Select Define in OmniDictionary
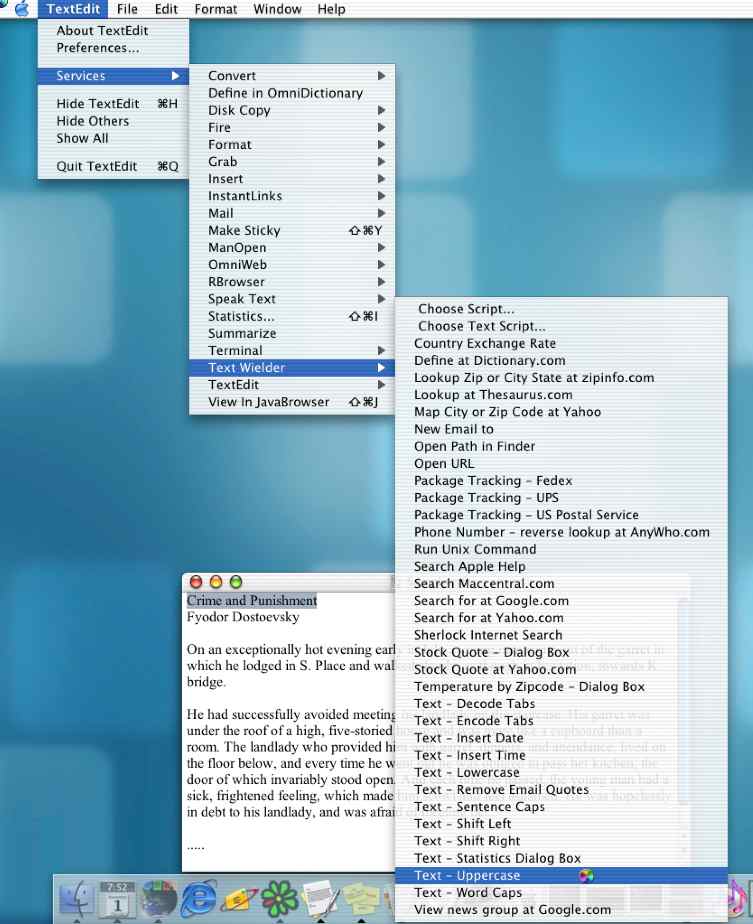The height and width of the screenshot is (924, 753). tap(292, 93)
